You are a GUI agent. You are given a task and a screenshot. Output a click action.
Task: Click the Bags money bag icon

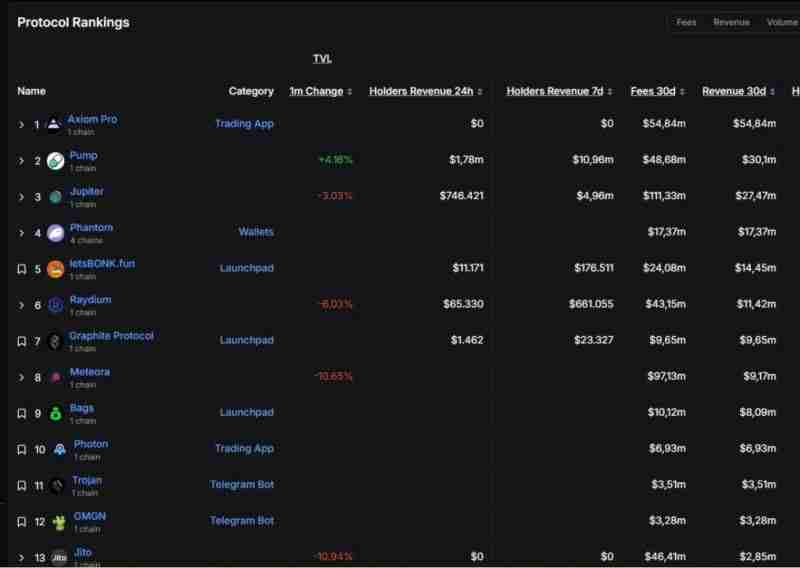pos(56,413)
